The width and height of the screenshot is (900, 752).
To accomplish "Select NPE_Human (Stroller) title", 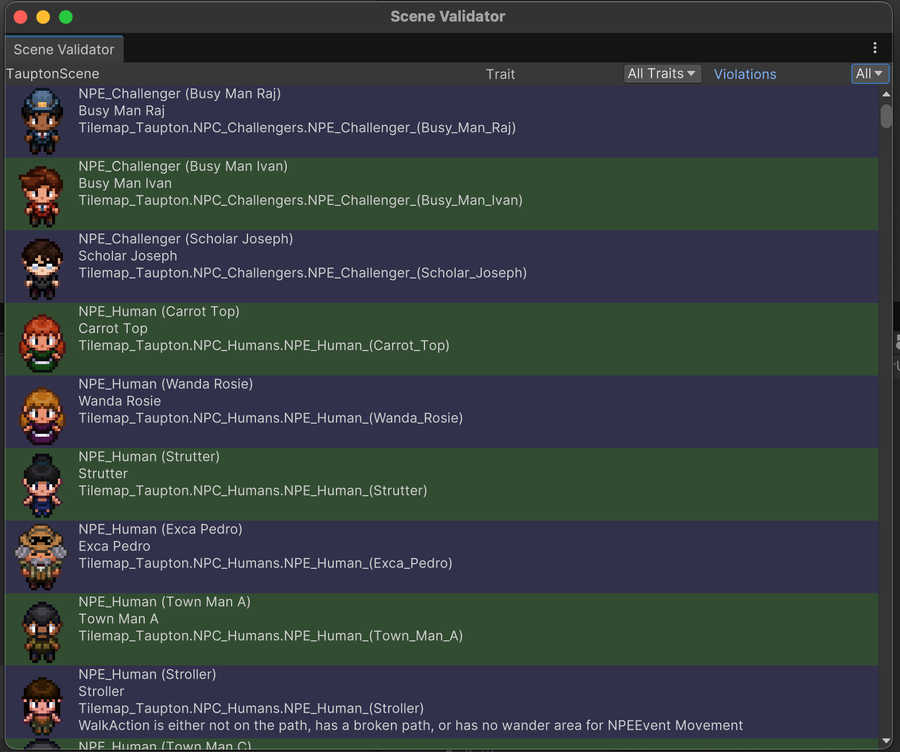I will [148, 675].
